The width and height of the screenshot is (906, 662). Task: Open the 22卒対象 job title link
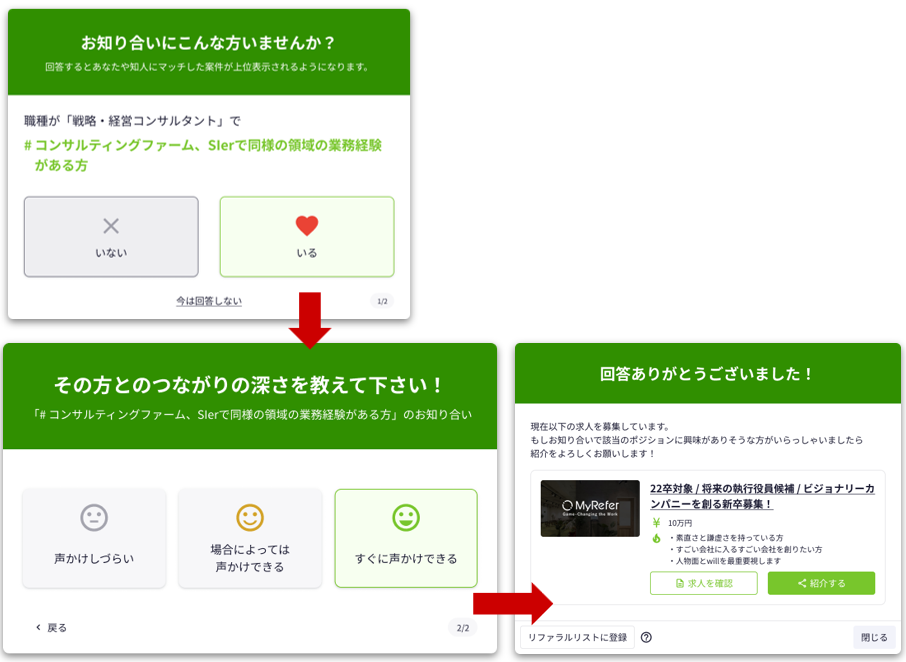coord(762,496)
